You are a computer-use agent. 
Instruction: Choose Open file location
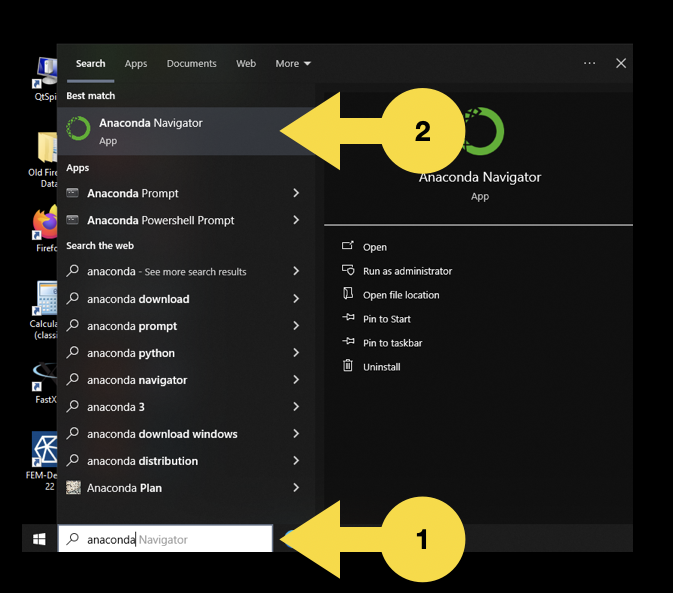pyautogui.click(x=401, y=295)
